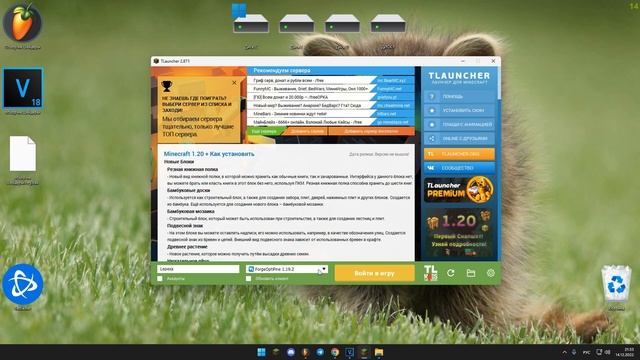Open Telegram from the taskbar
The width and height of the screenshot is (640, 360).
pyautogui.click(x=320, y=352)
